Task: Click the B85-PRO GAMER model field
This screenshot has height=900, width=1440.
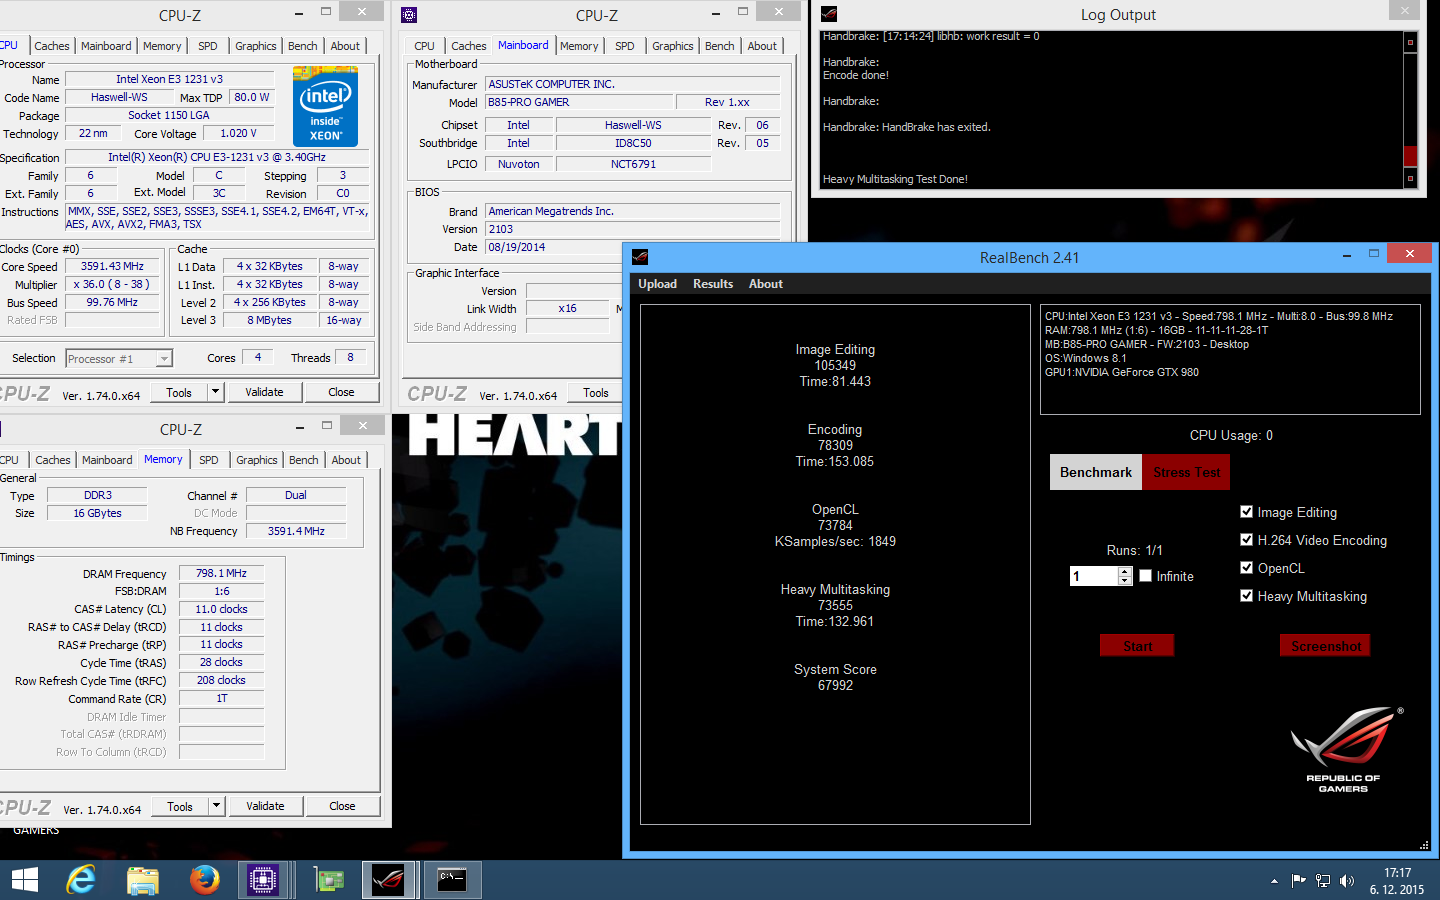Action: pos(579,102)
